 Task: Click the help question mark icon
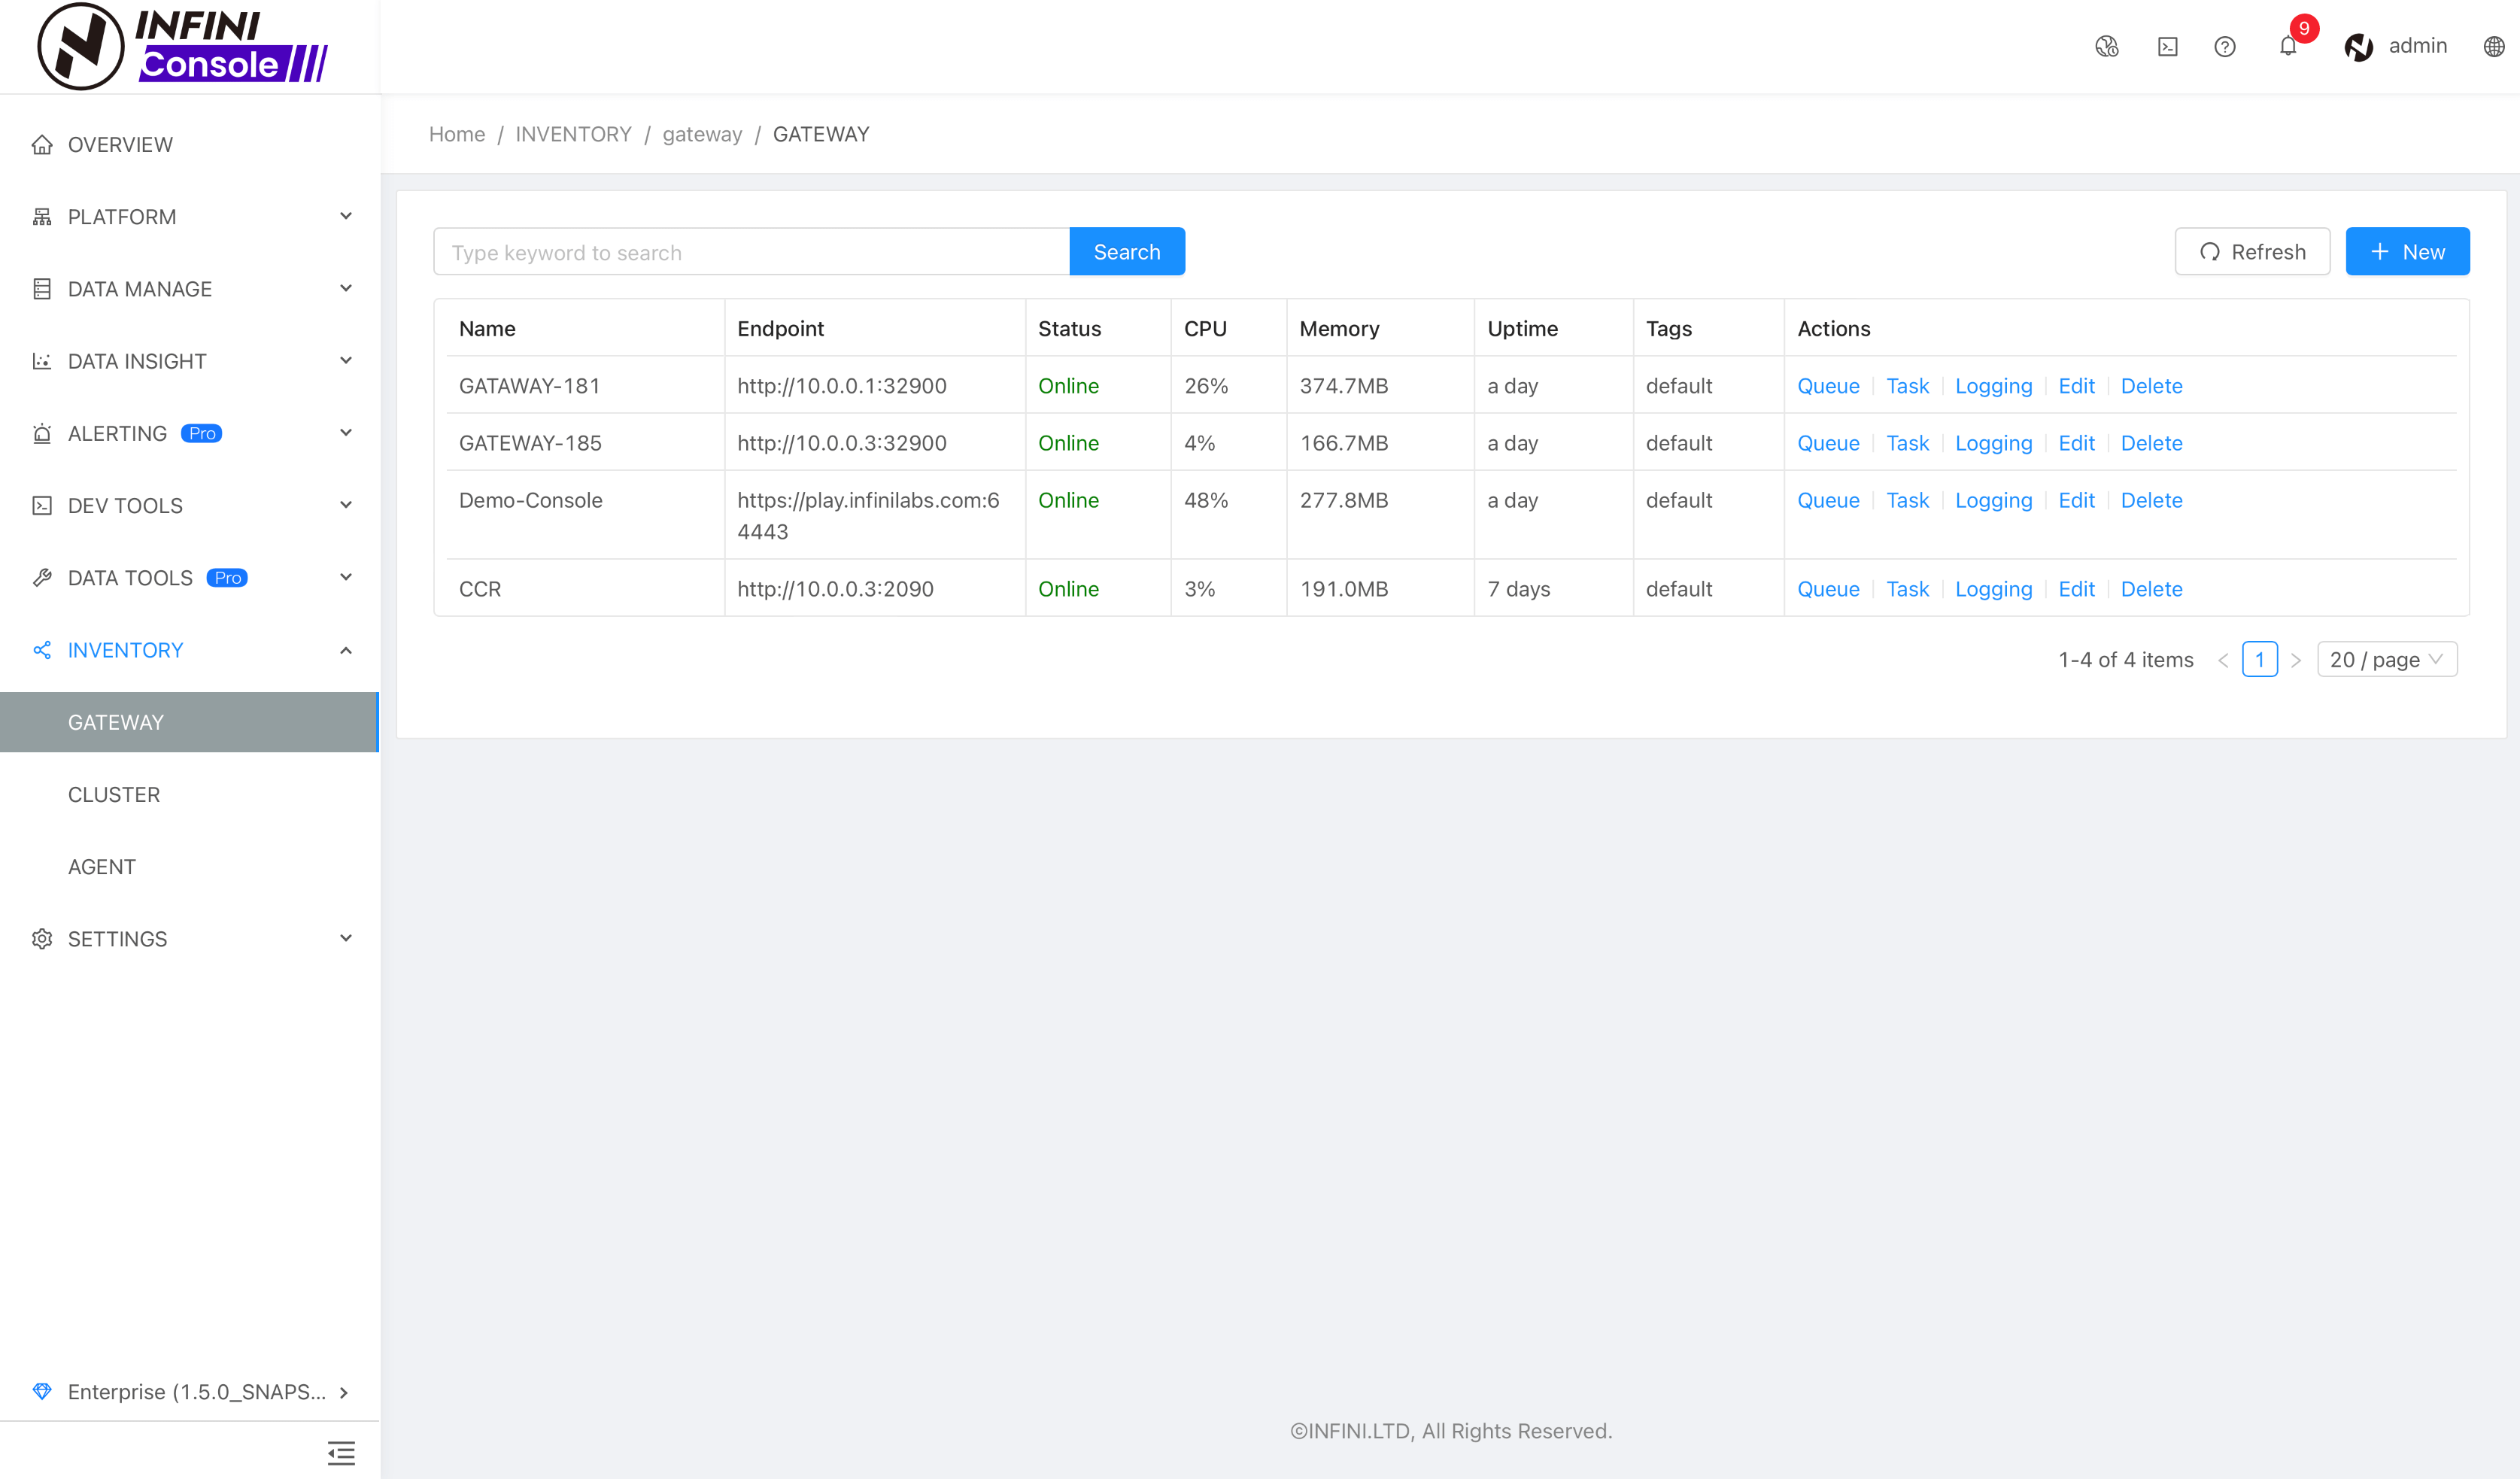[x=2226, y=46]
